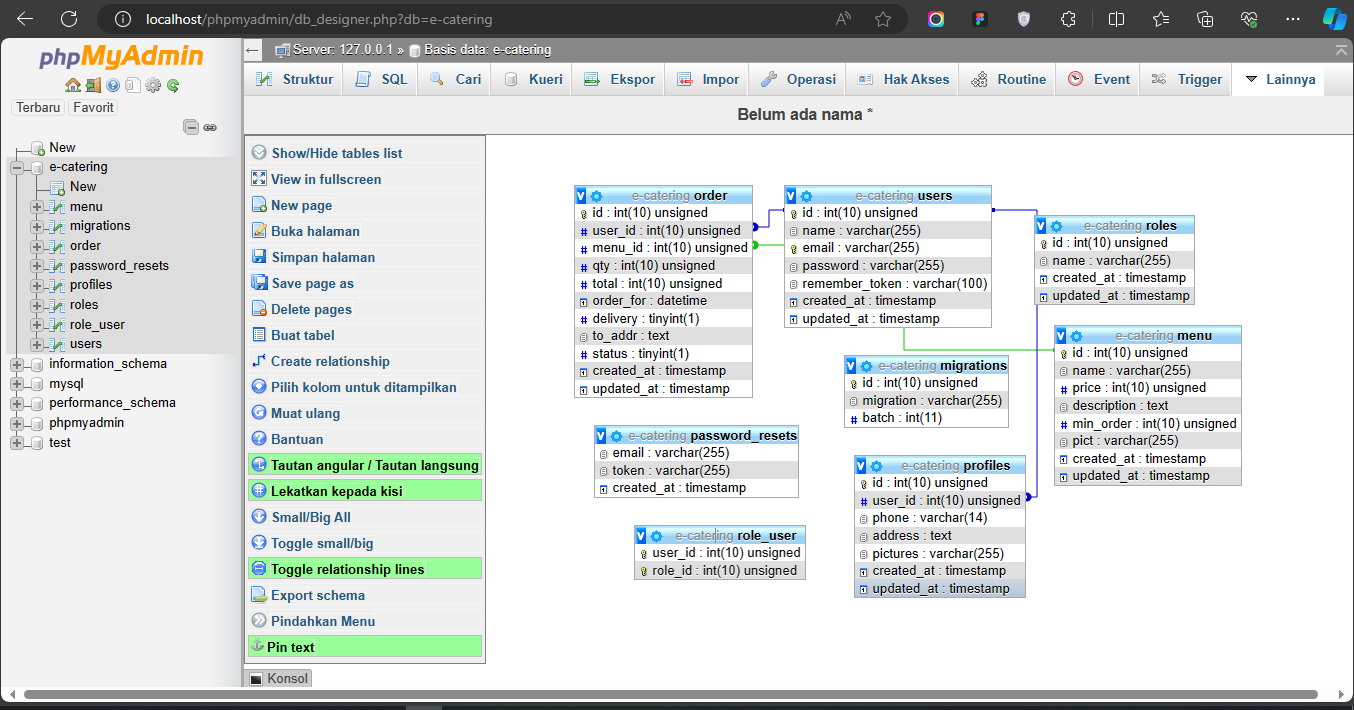
Task: Open the Lainnya dropdown tab
Action: click(1279, 80)
